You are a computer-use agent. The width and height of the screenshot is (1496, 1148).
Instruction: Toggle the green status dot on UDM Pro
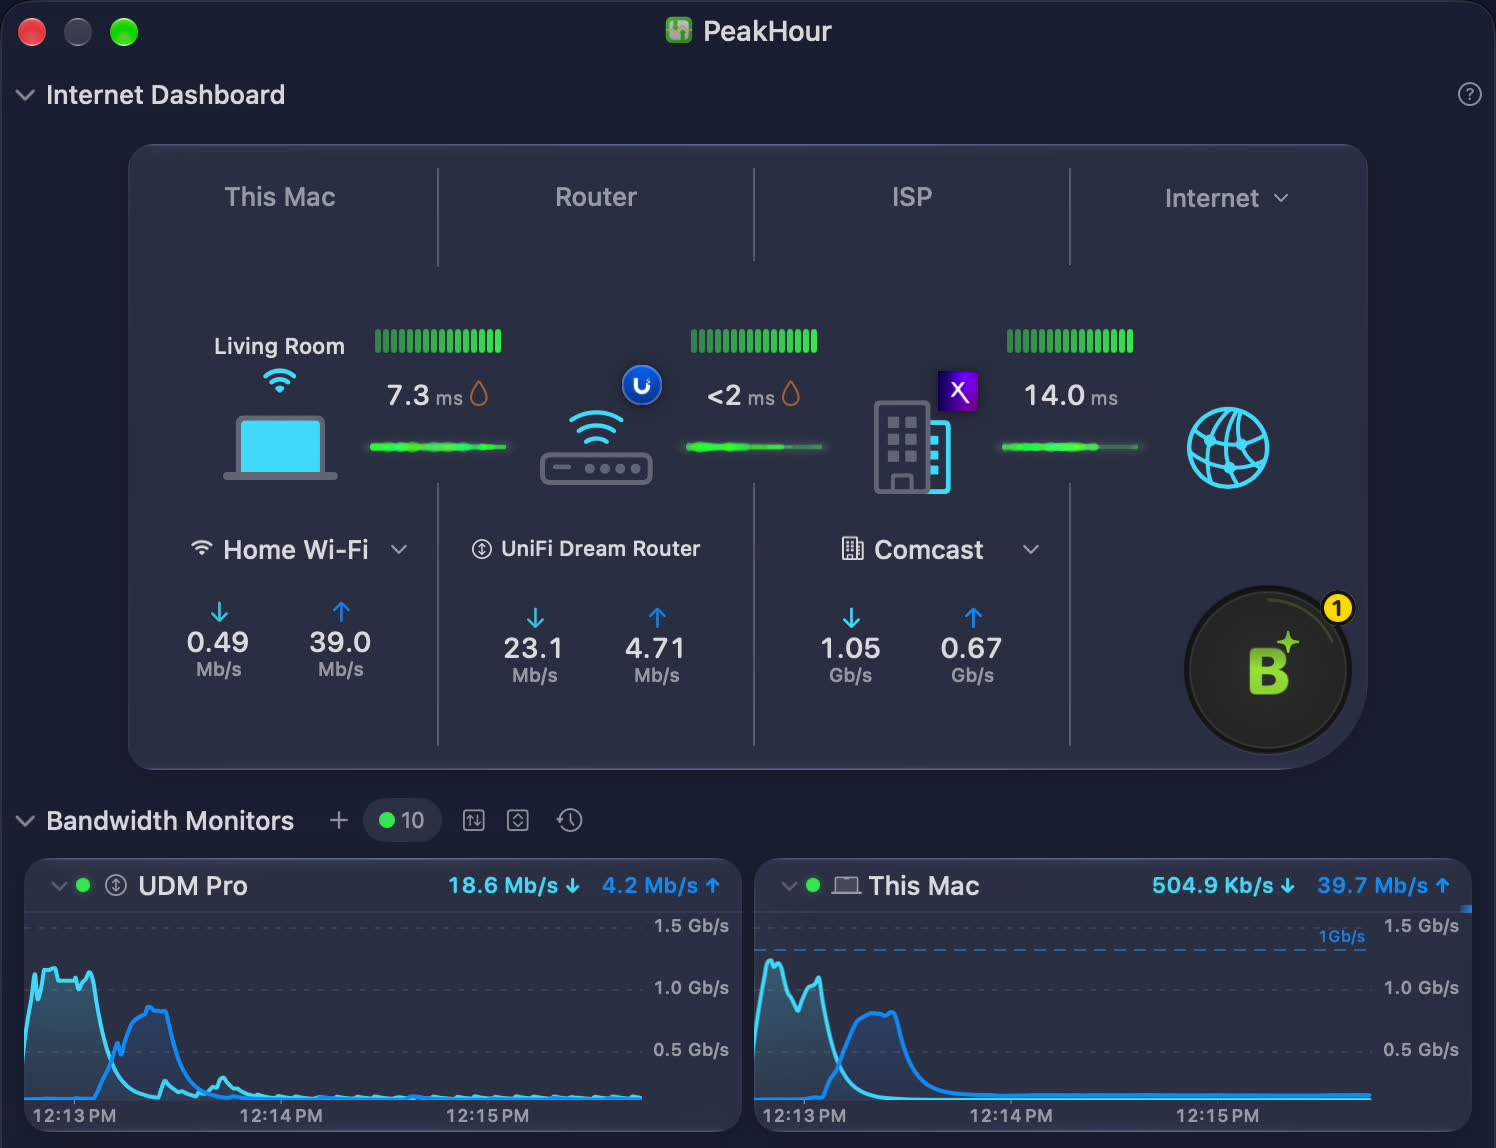tap(83, 885)
